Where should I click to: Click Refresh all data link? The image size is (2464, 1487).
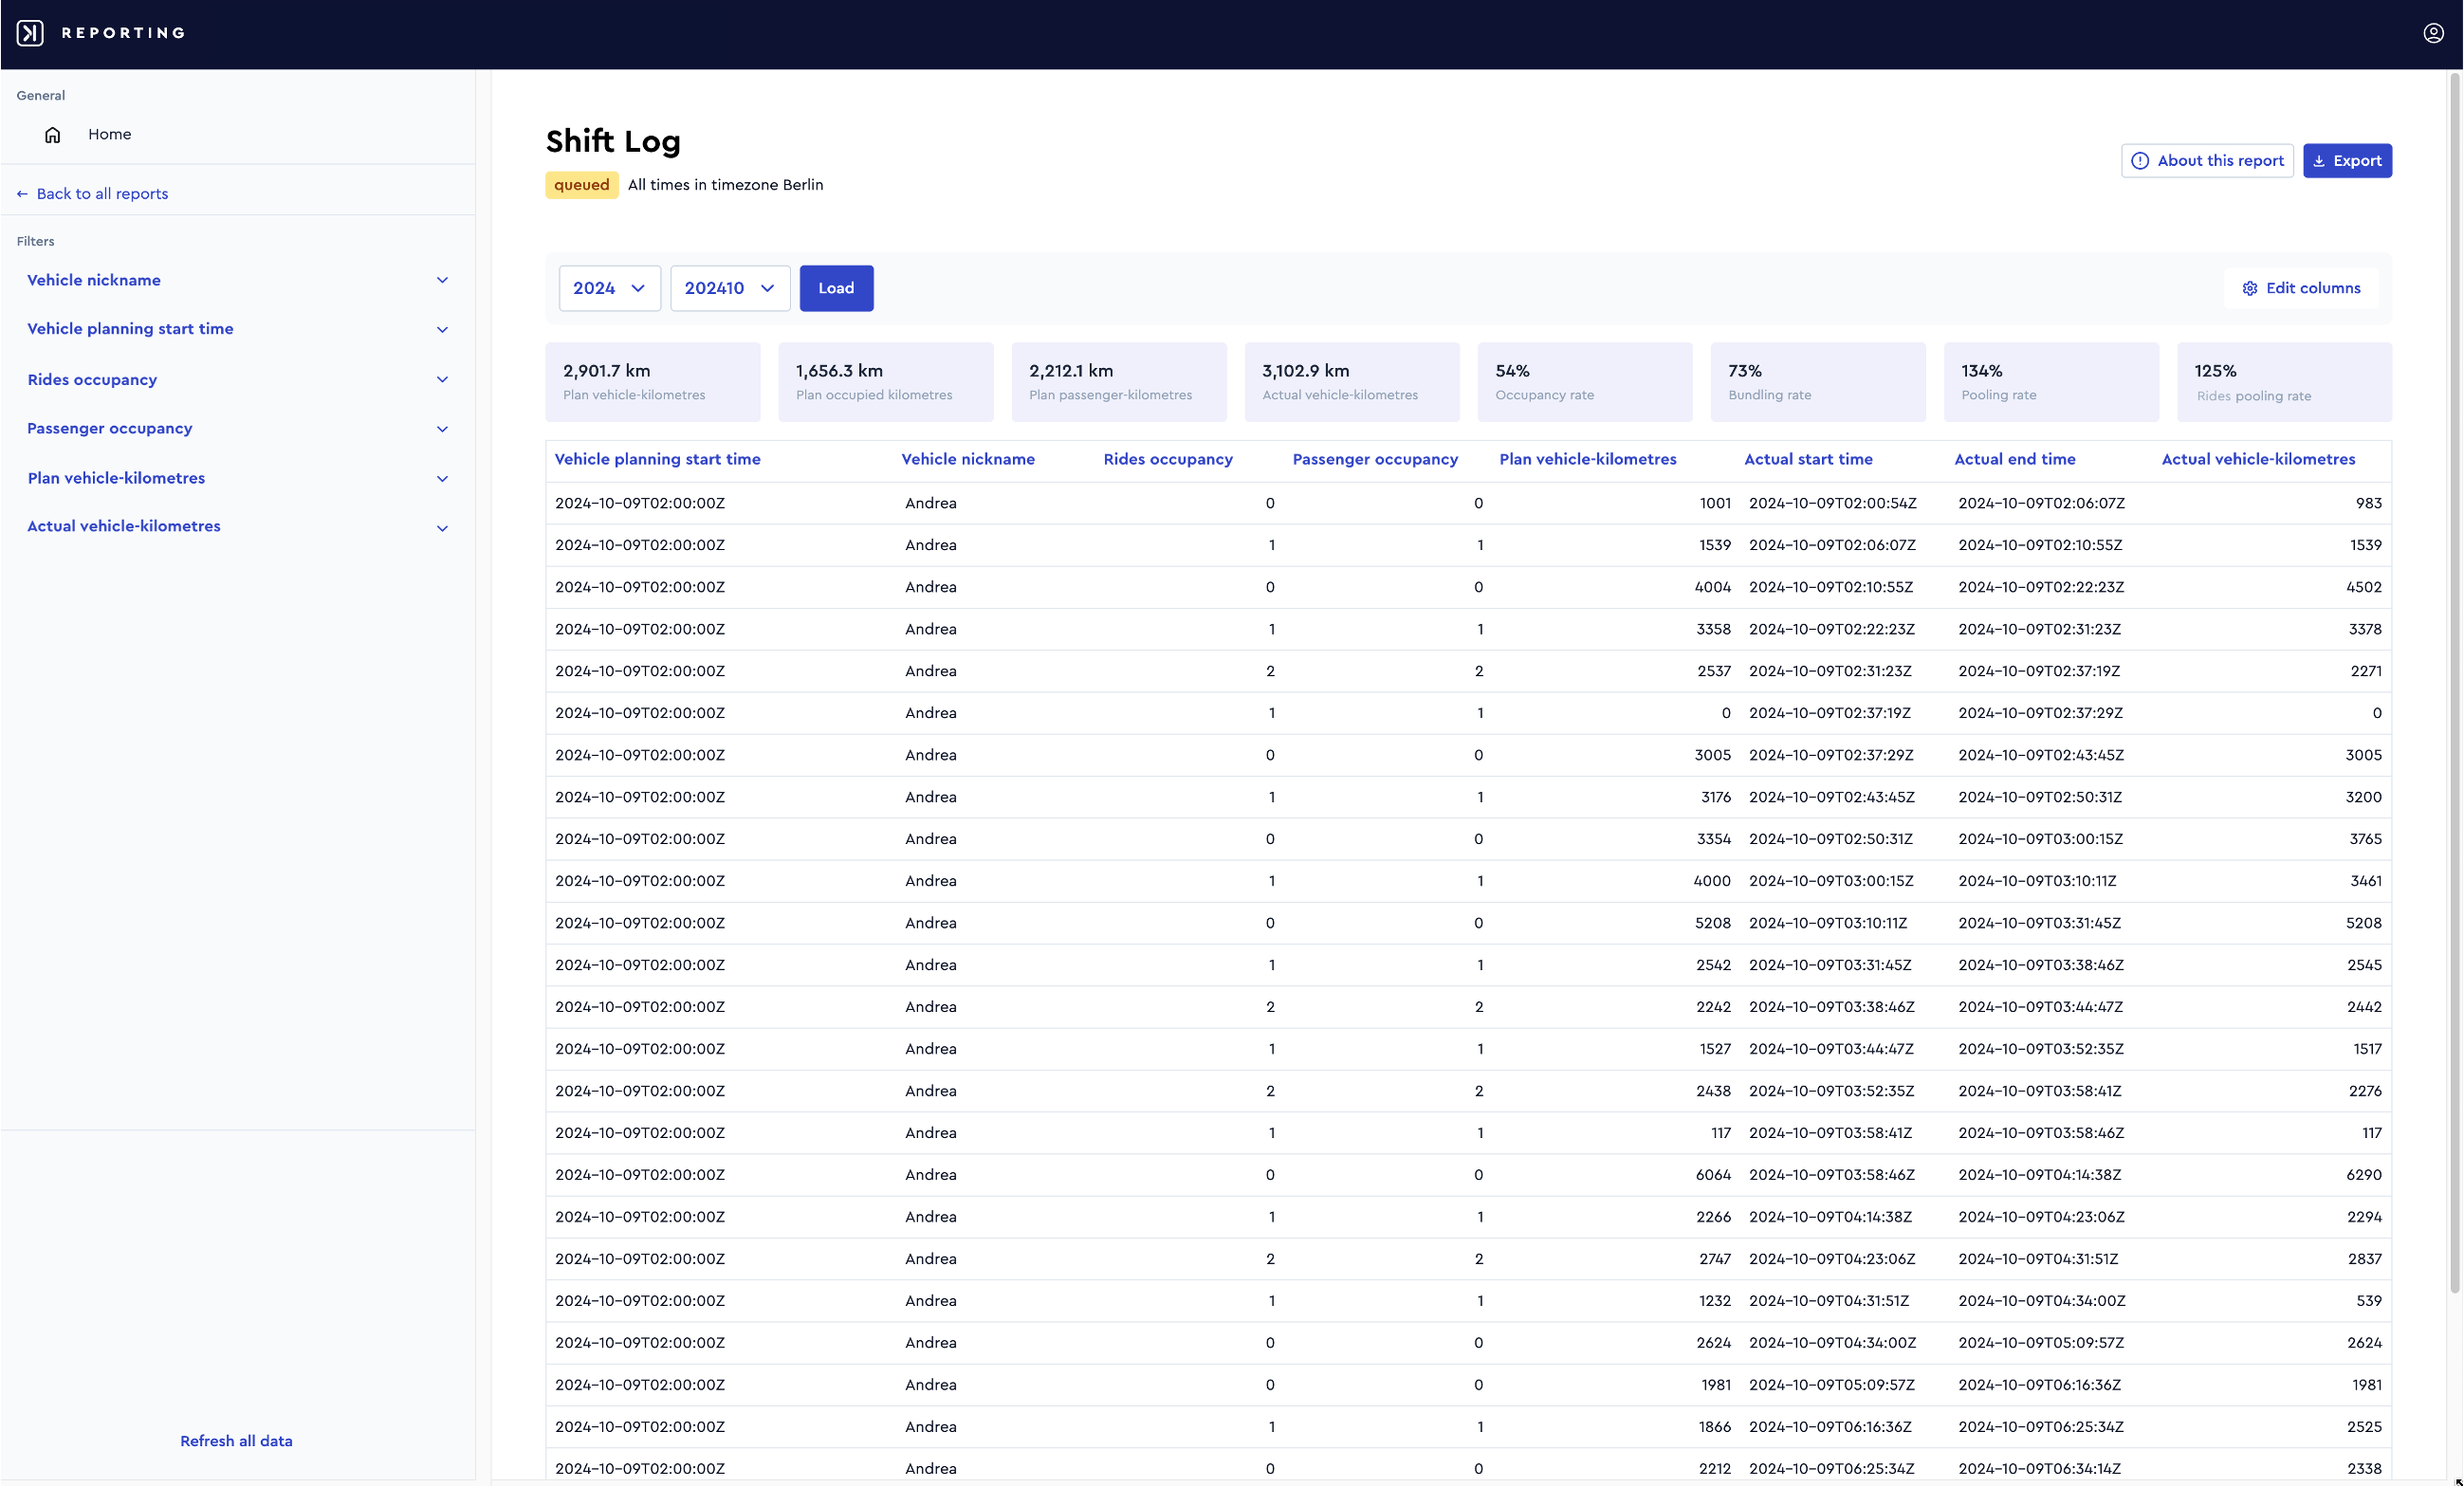[x=236, y=1441]
